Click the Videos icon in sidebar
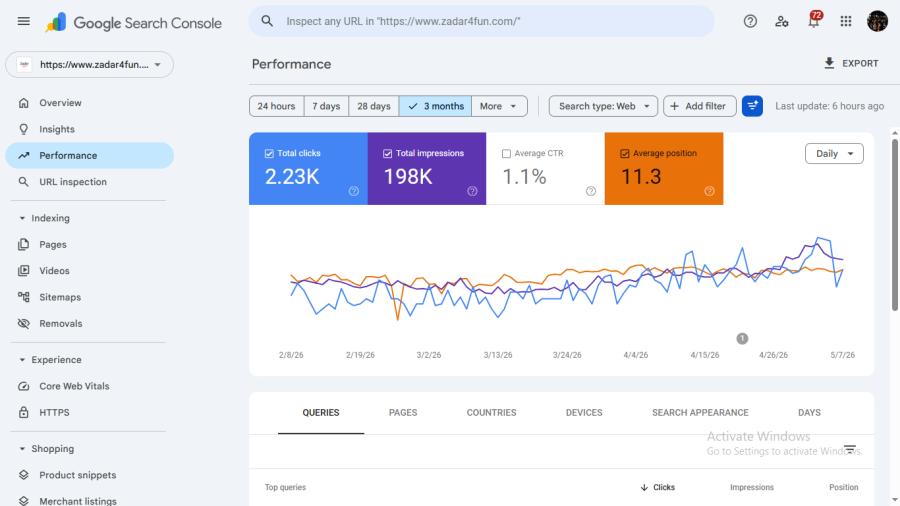 (x=24, y=271)
